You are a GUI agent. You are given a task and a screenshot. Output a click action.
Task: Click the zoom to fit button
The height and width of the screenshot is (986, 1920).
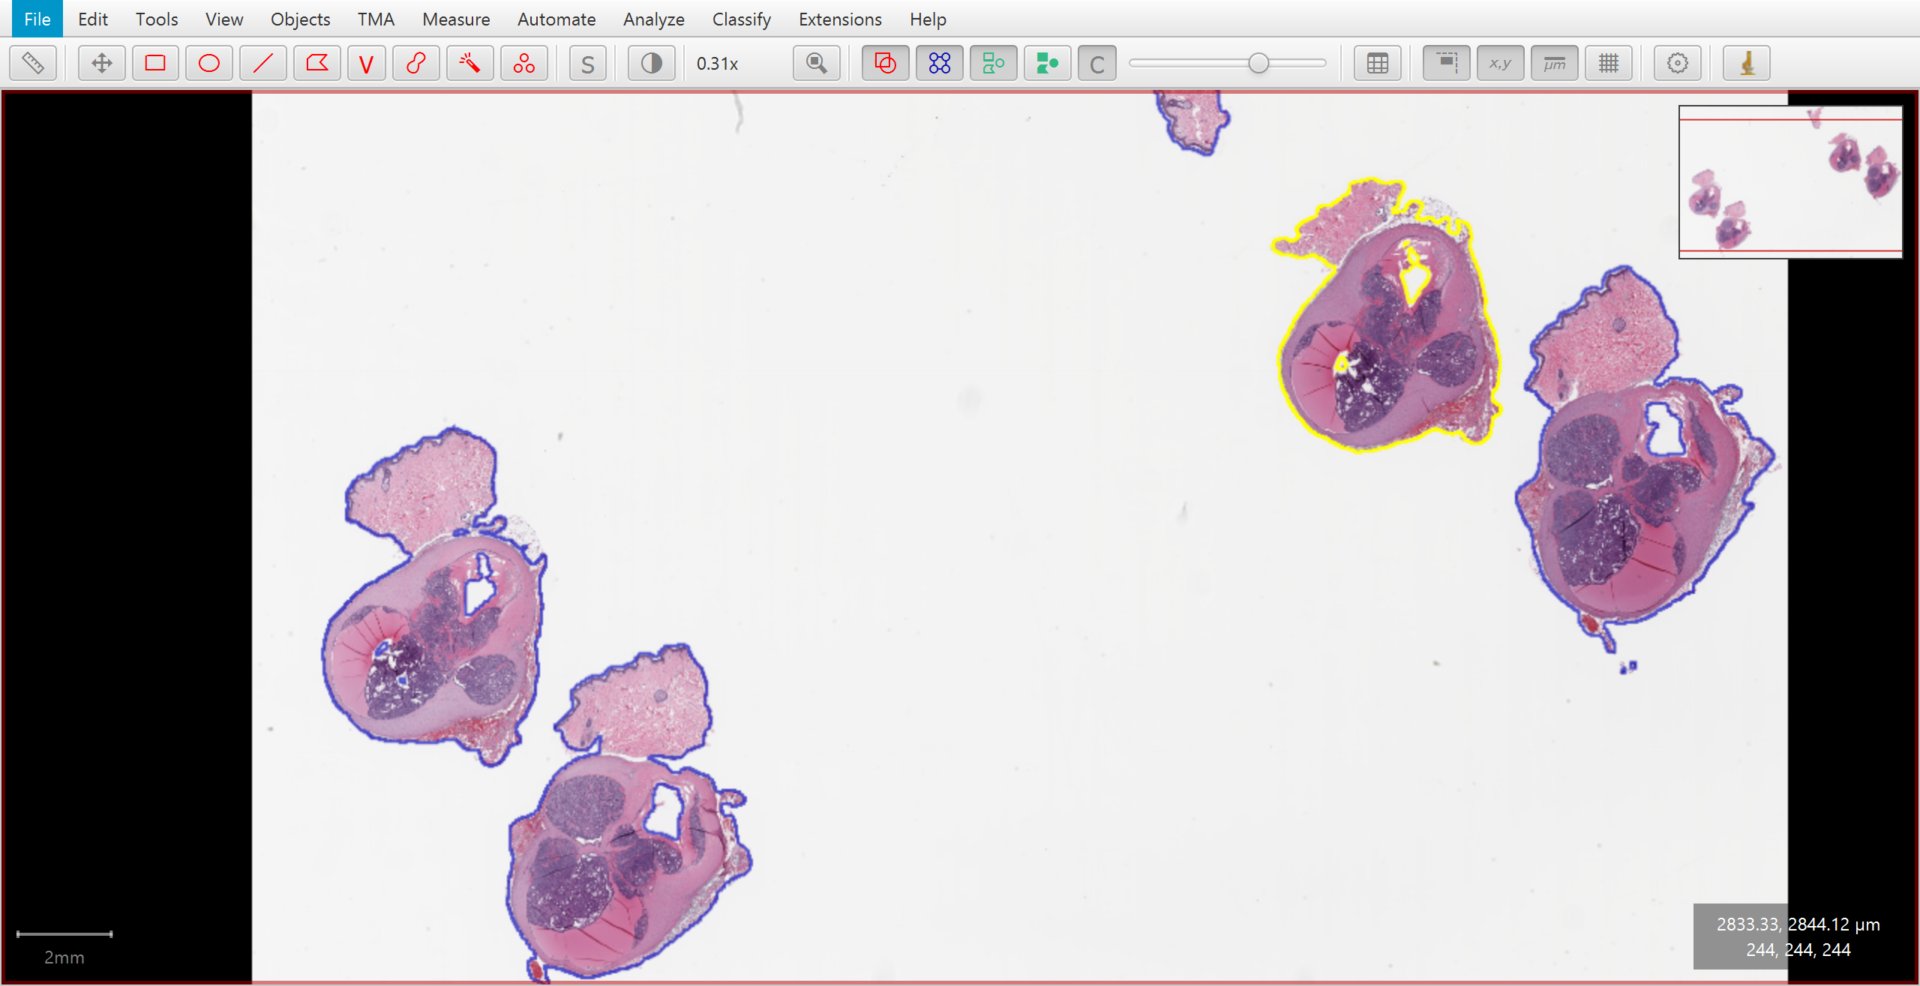pyautogui.click(x=817, y=63)
